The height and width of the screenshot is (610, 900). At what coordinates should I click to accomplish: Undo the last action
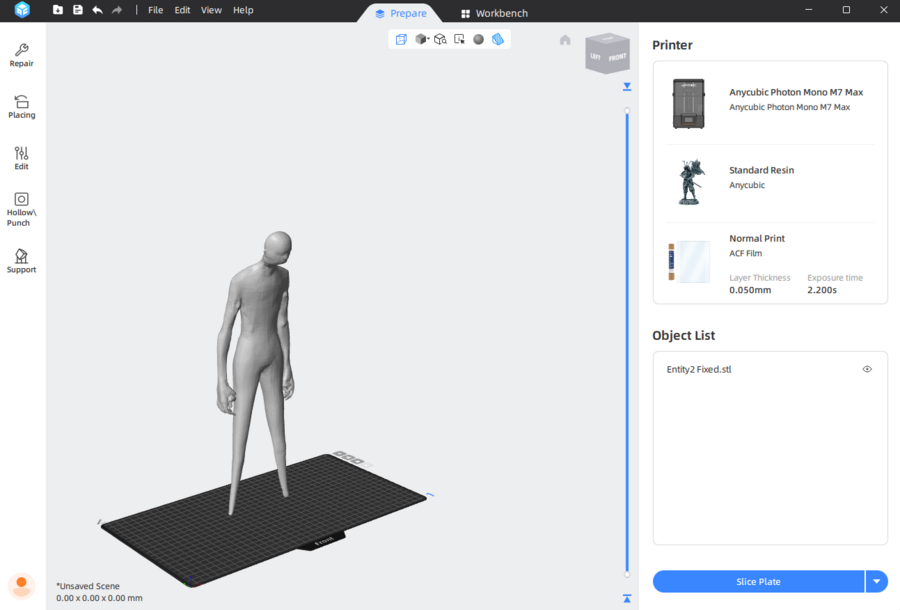(x=97, y=10)
